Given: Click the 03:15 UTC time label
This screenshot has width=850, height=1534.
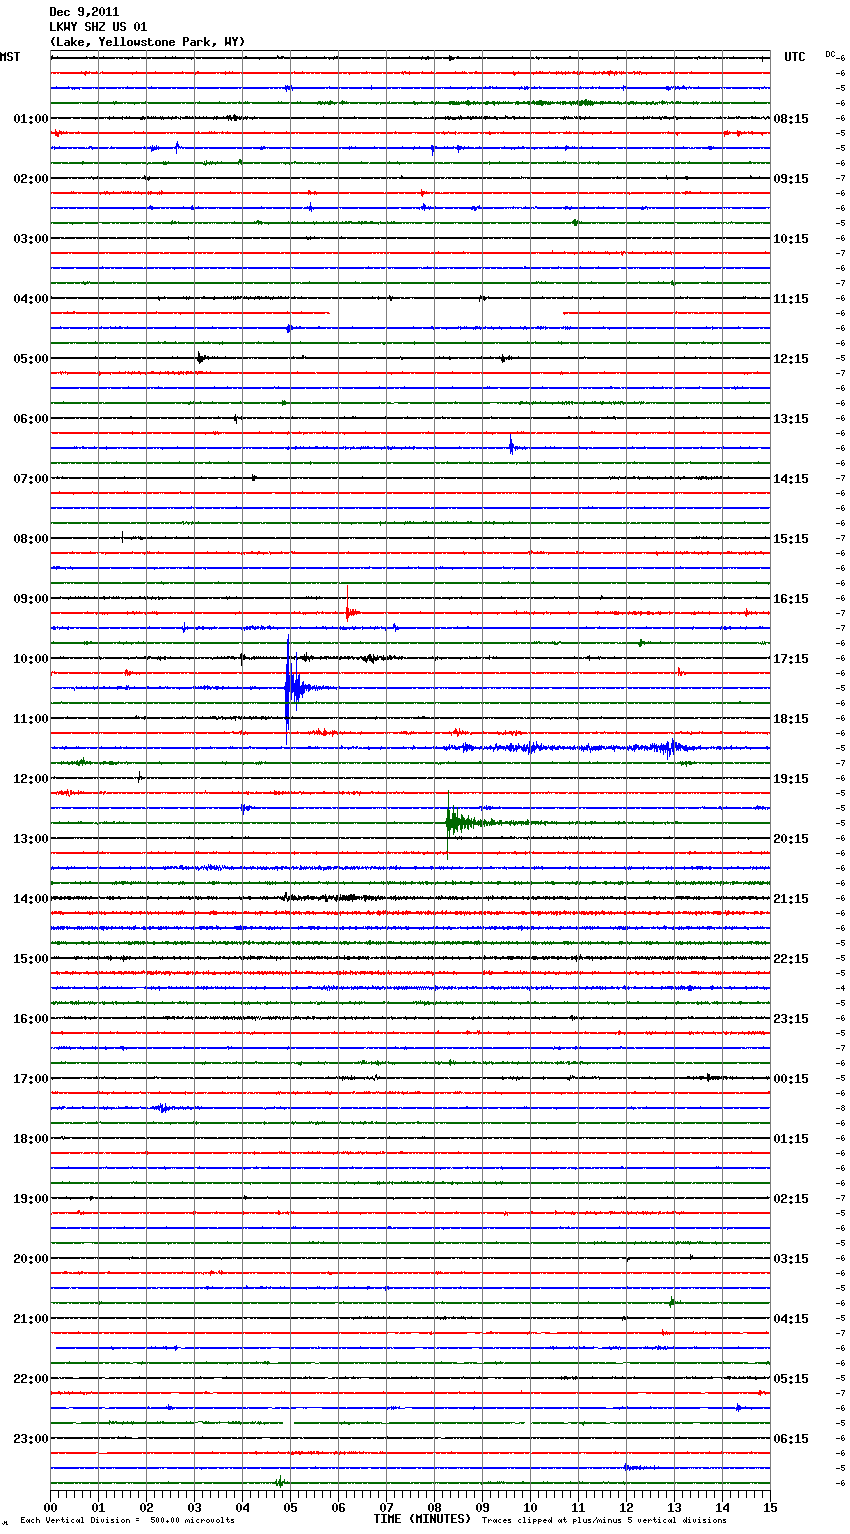Looking at the screenshot, I should point(791,1259).
